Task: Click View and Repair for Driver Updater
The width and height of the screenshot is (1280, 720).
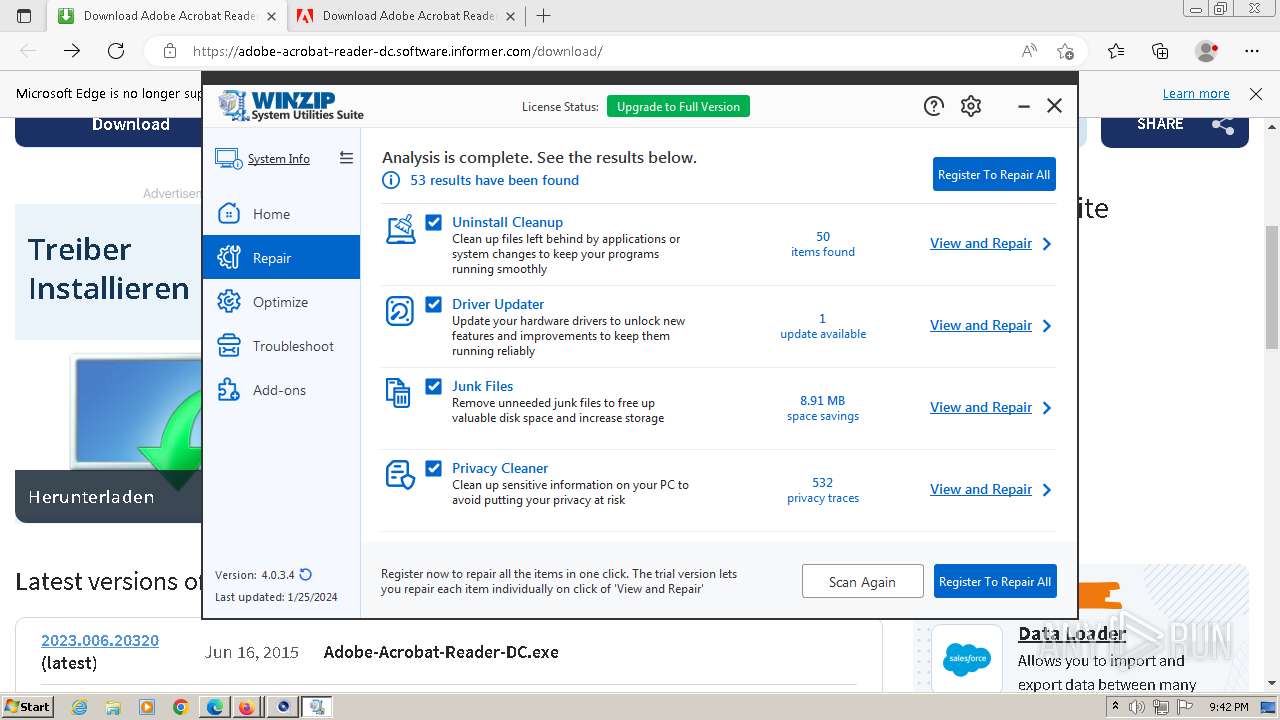Action: pyautogui.click(x=981, y=325)
